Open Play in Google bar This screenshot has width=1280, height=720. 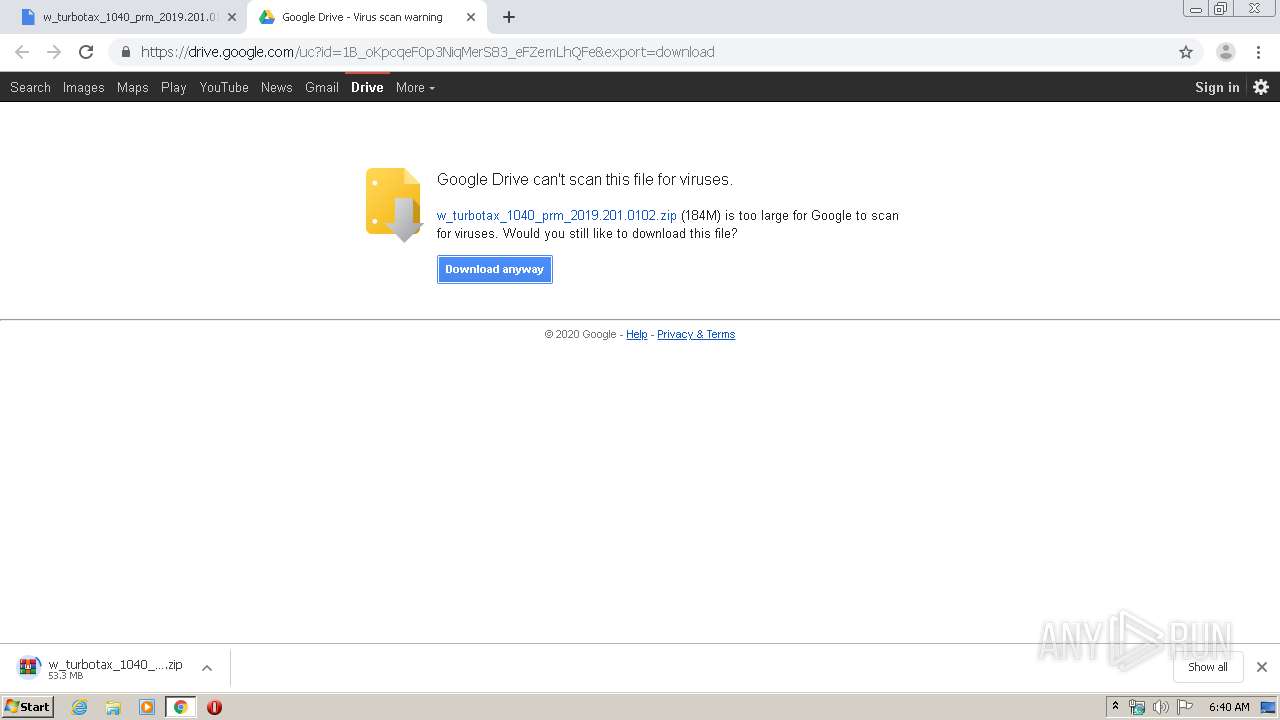[174, 87]
